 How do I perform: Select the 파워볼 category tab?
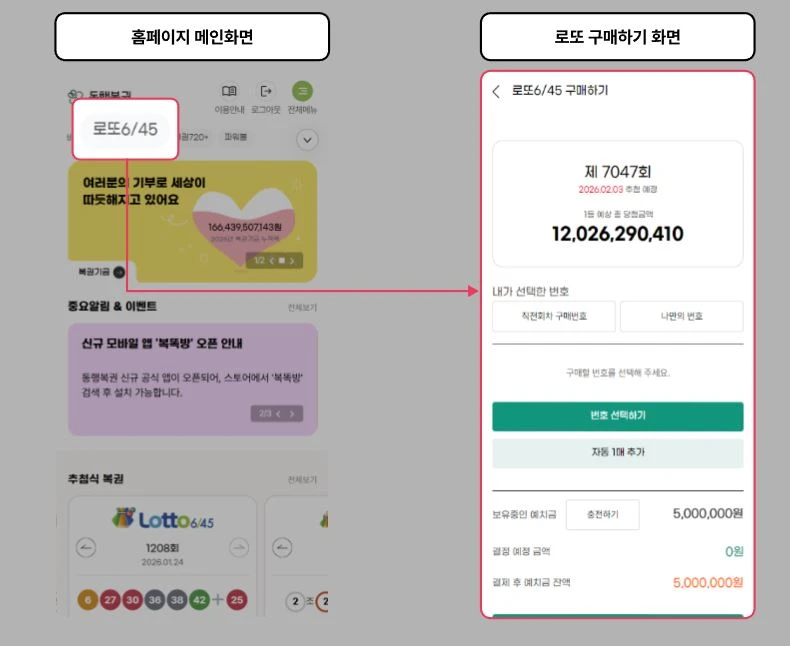click(235, 137)
